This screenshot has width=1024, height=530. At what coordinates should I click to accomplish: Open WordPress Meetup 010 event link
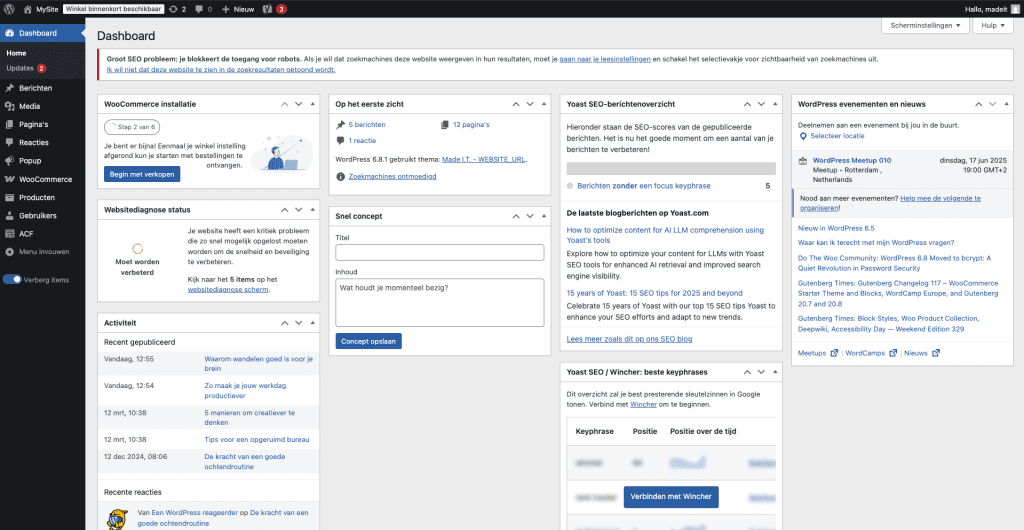pos(852,160)
